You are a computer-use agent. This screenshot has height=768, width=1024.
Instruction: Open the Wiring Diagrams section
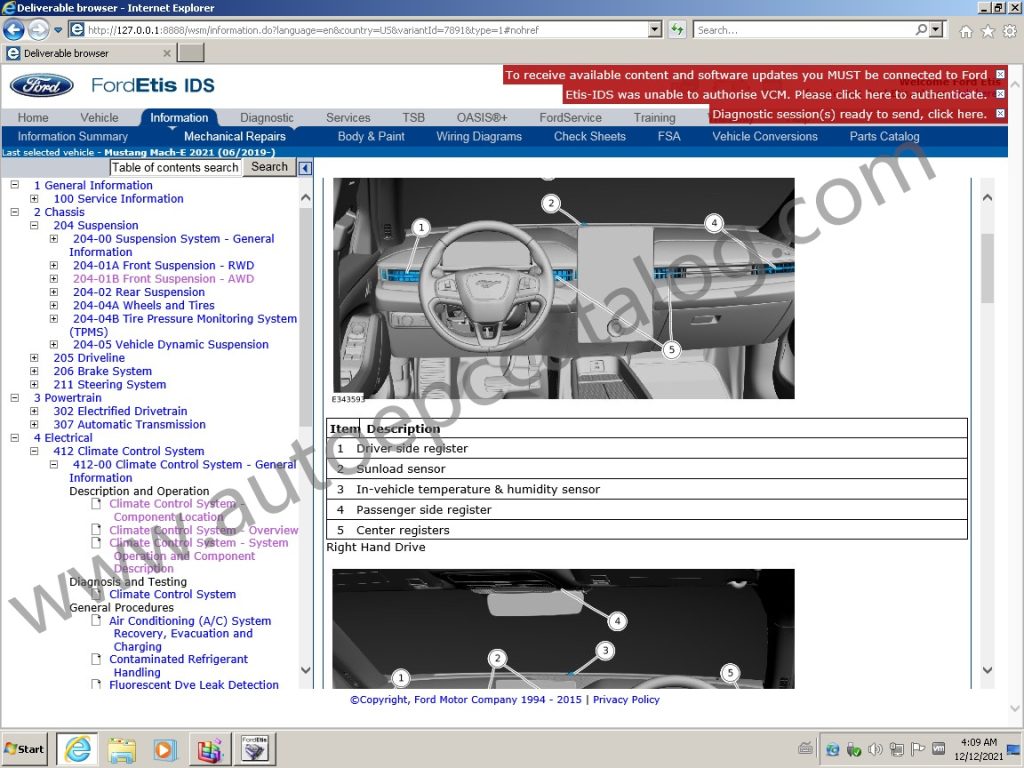[479, 137]
